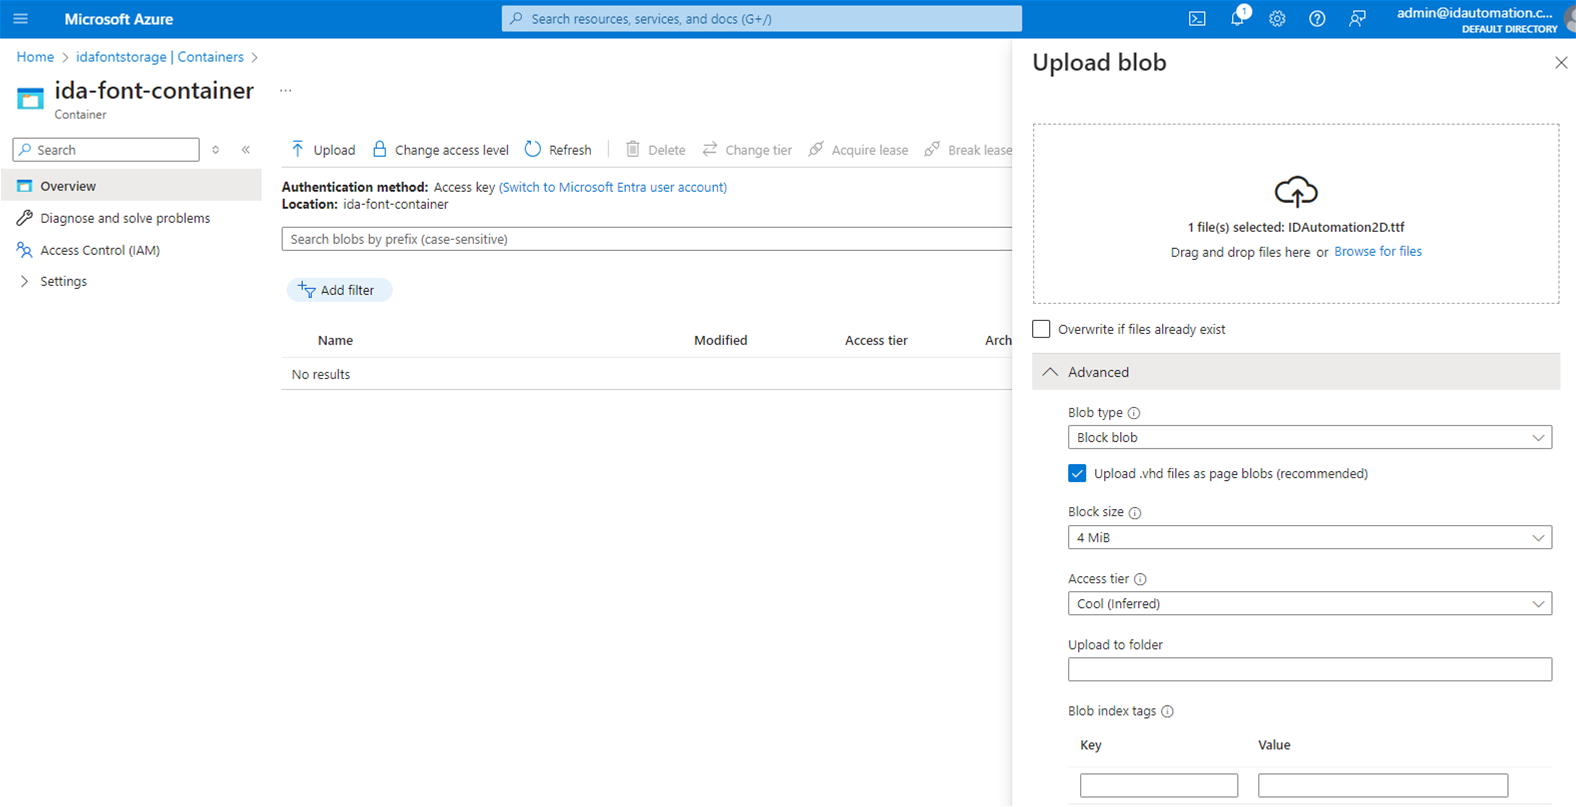The height and width of the screenshot is (807, 1576).
Task: Click the blob index tag Key field
Action: pyautogui.click(x=1159, y=785)
